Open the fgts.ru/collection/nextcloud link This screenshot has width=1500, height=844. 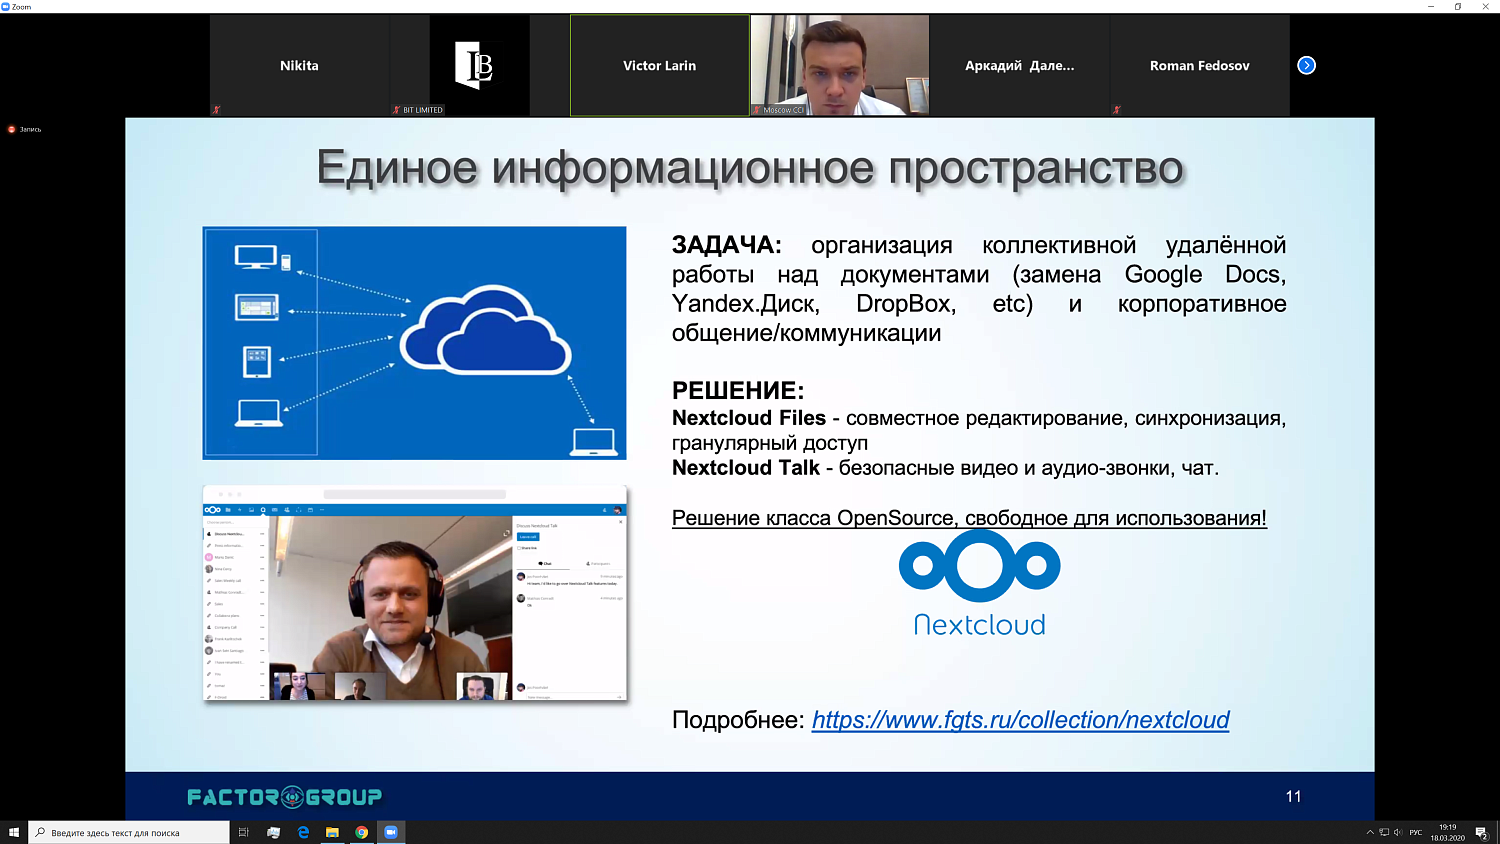1020,720
